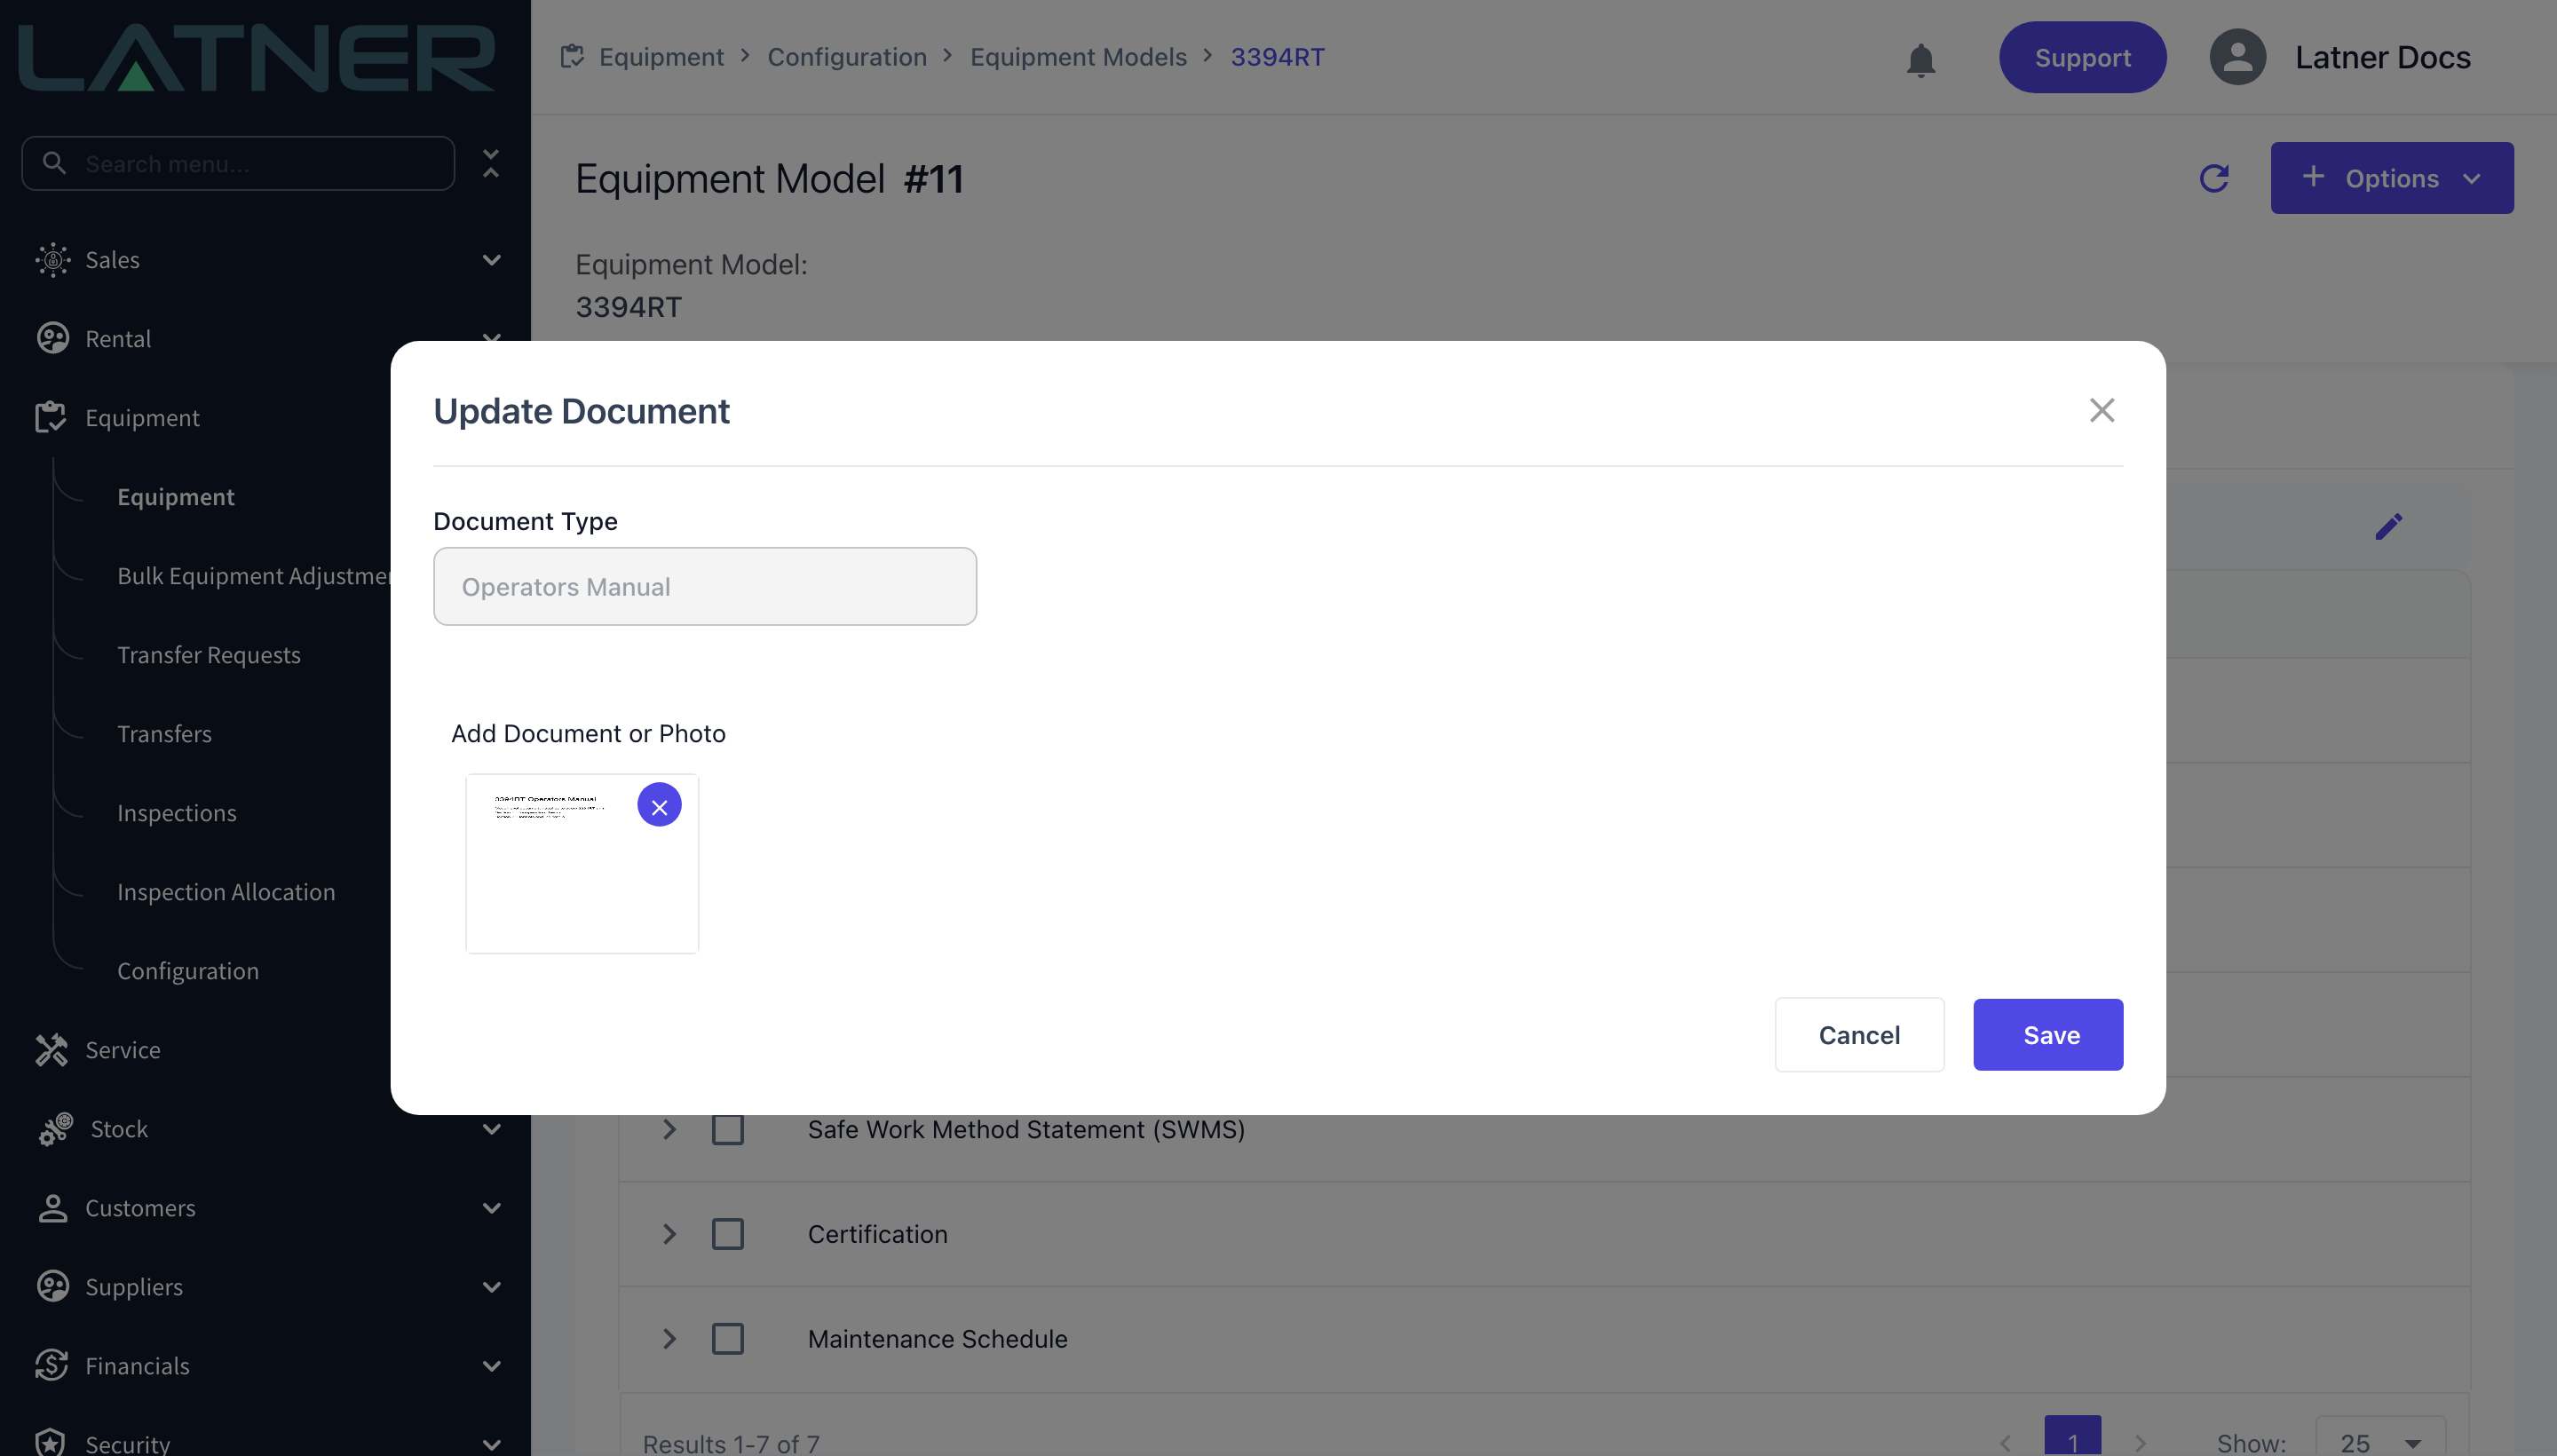Click the Equipment clipboard icon in sidebar
The image size is (2557, 1456).
(x=50, y=418)
